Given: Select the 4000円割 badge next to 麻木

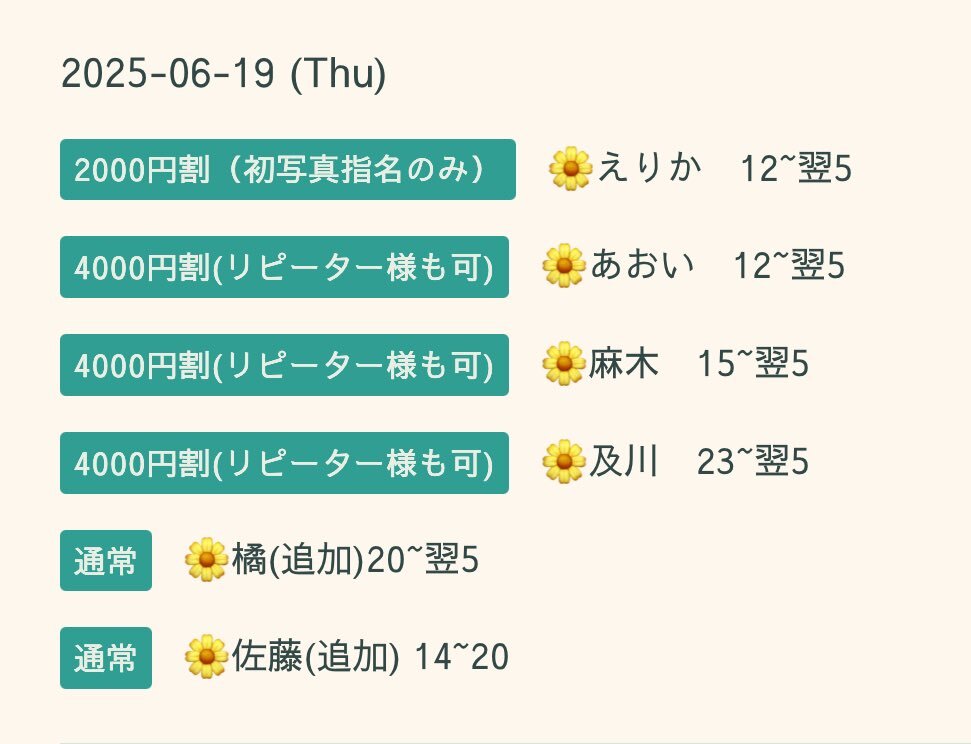Looking at the screenshot, I should 284,365.
